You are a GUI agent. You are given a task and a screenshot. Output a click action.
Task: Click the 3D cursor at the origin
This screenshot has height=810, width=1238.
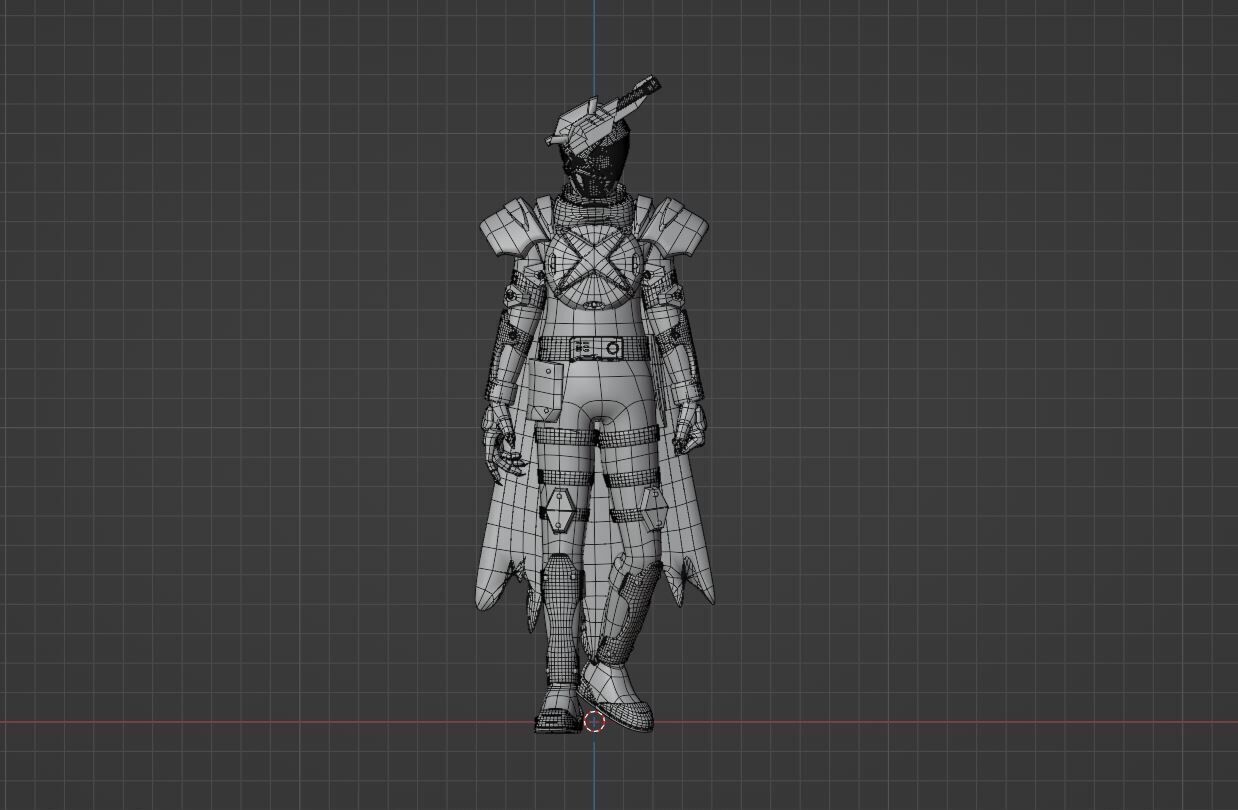[594, 721]
